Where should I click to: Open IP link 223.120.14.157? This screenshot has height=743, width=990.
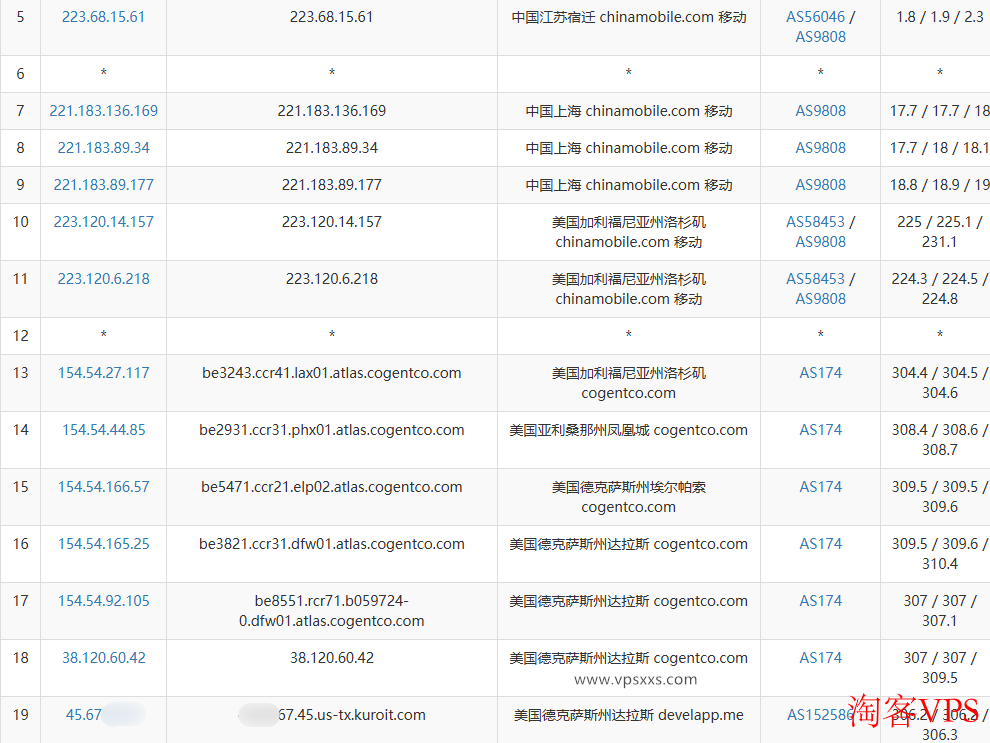(x=104, y=222)
